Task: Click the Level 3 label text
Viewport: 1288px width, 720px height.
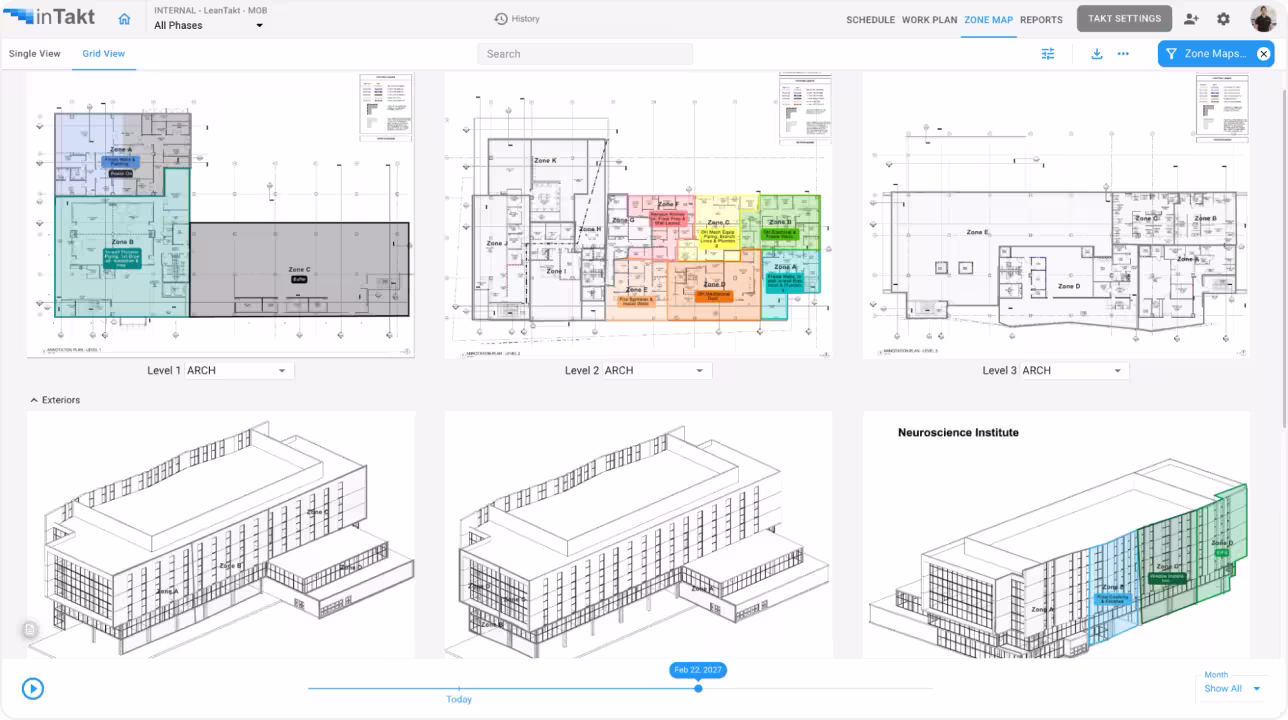Action: tap(1000, 371)
